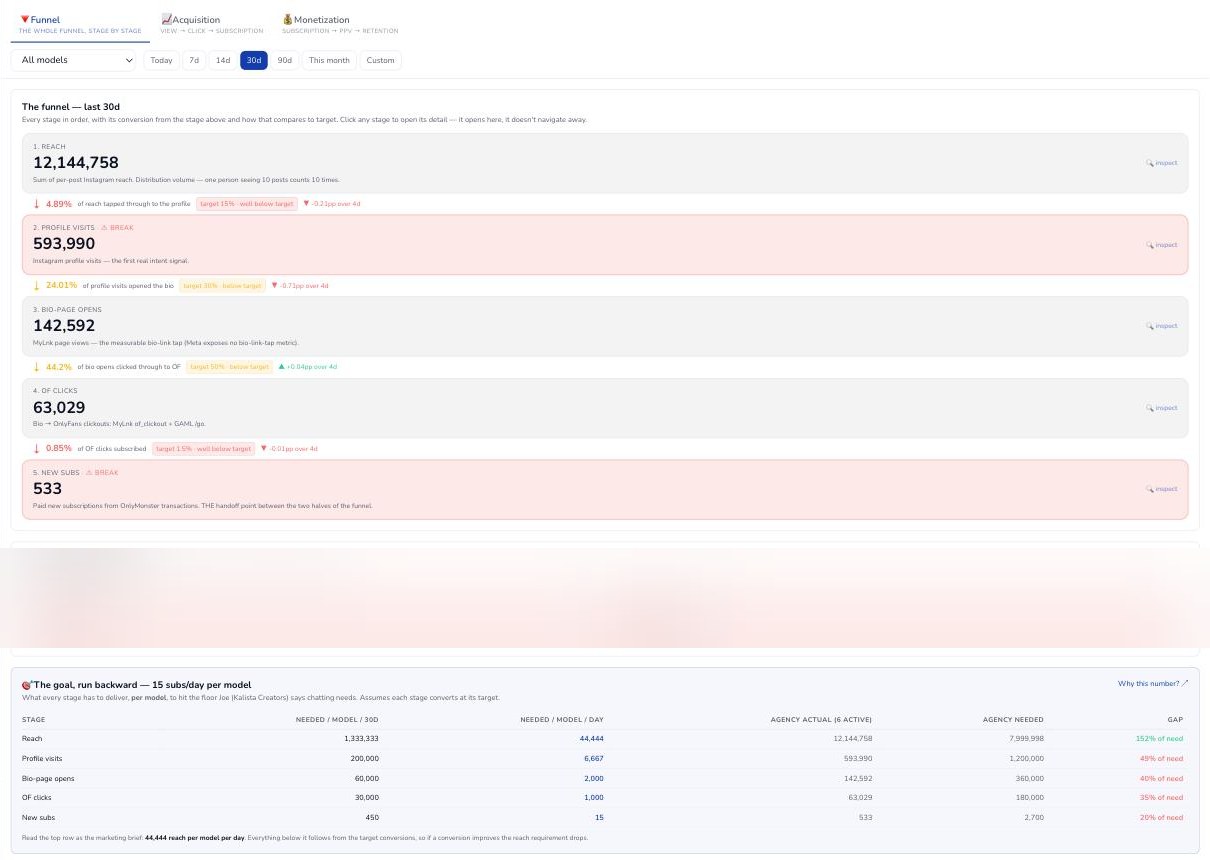Click the target 15% well below target badge
Screen dimensions: 1210x860
[x=246, y=204]
